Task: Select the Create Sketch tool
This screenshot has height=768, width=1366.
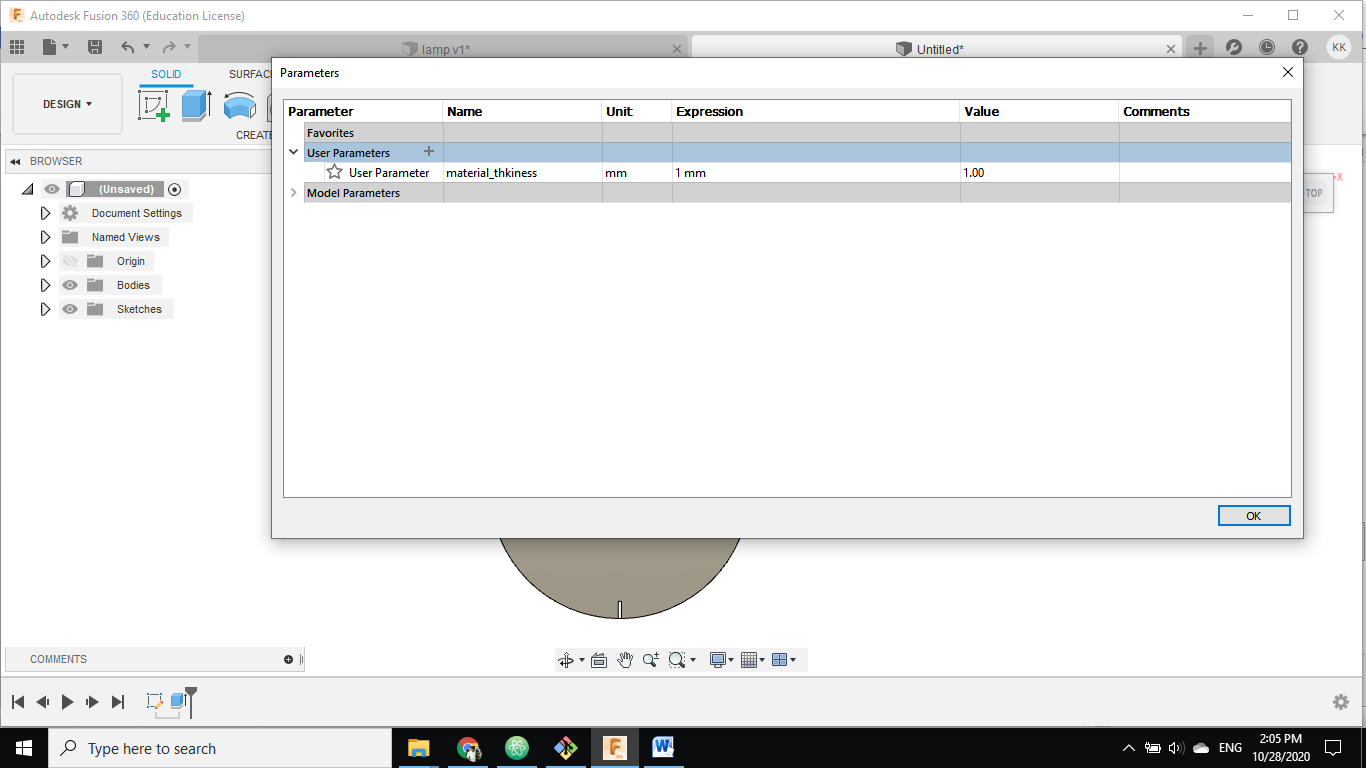Action: [x=154, y=105]
